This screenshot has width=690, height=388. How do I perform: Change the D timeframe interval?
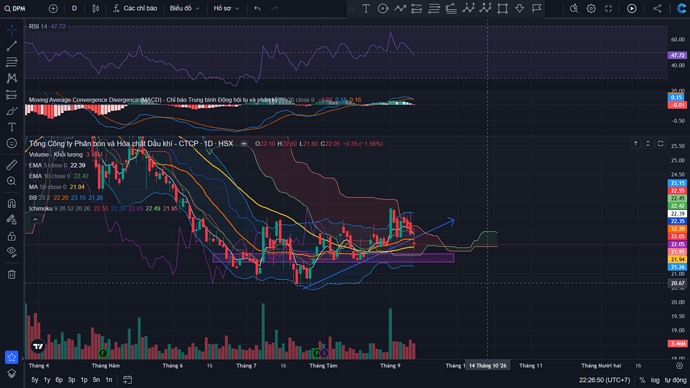(x=74, y=8)
